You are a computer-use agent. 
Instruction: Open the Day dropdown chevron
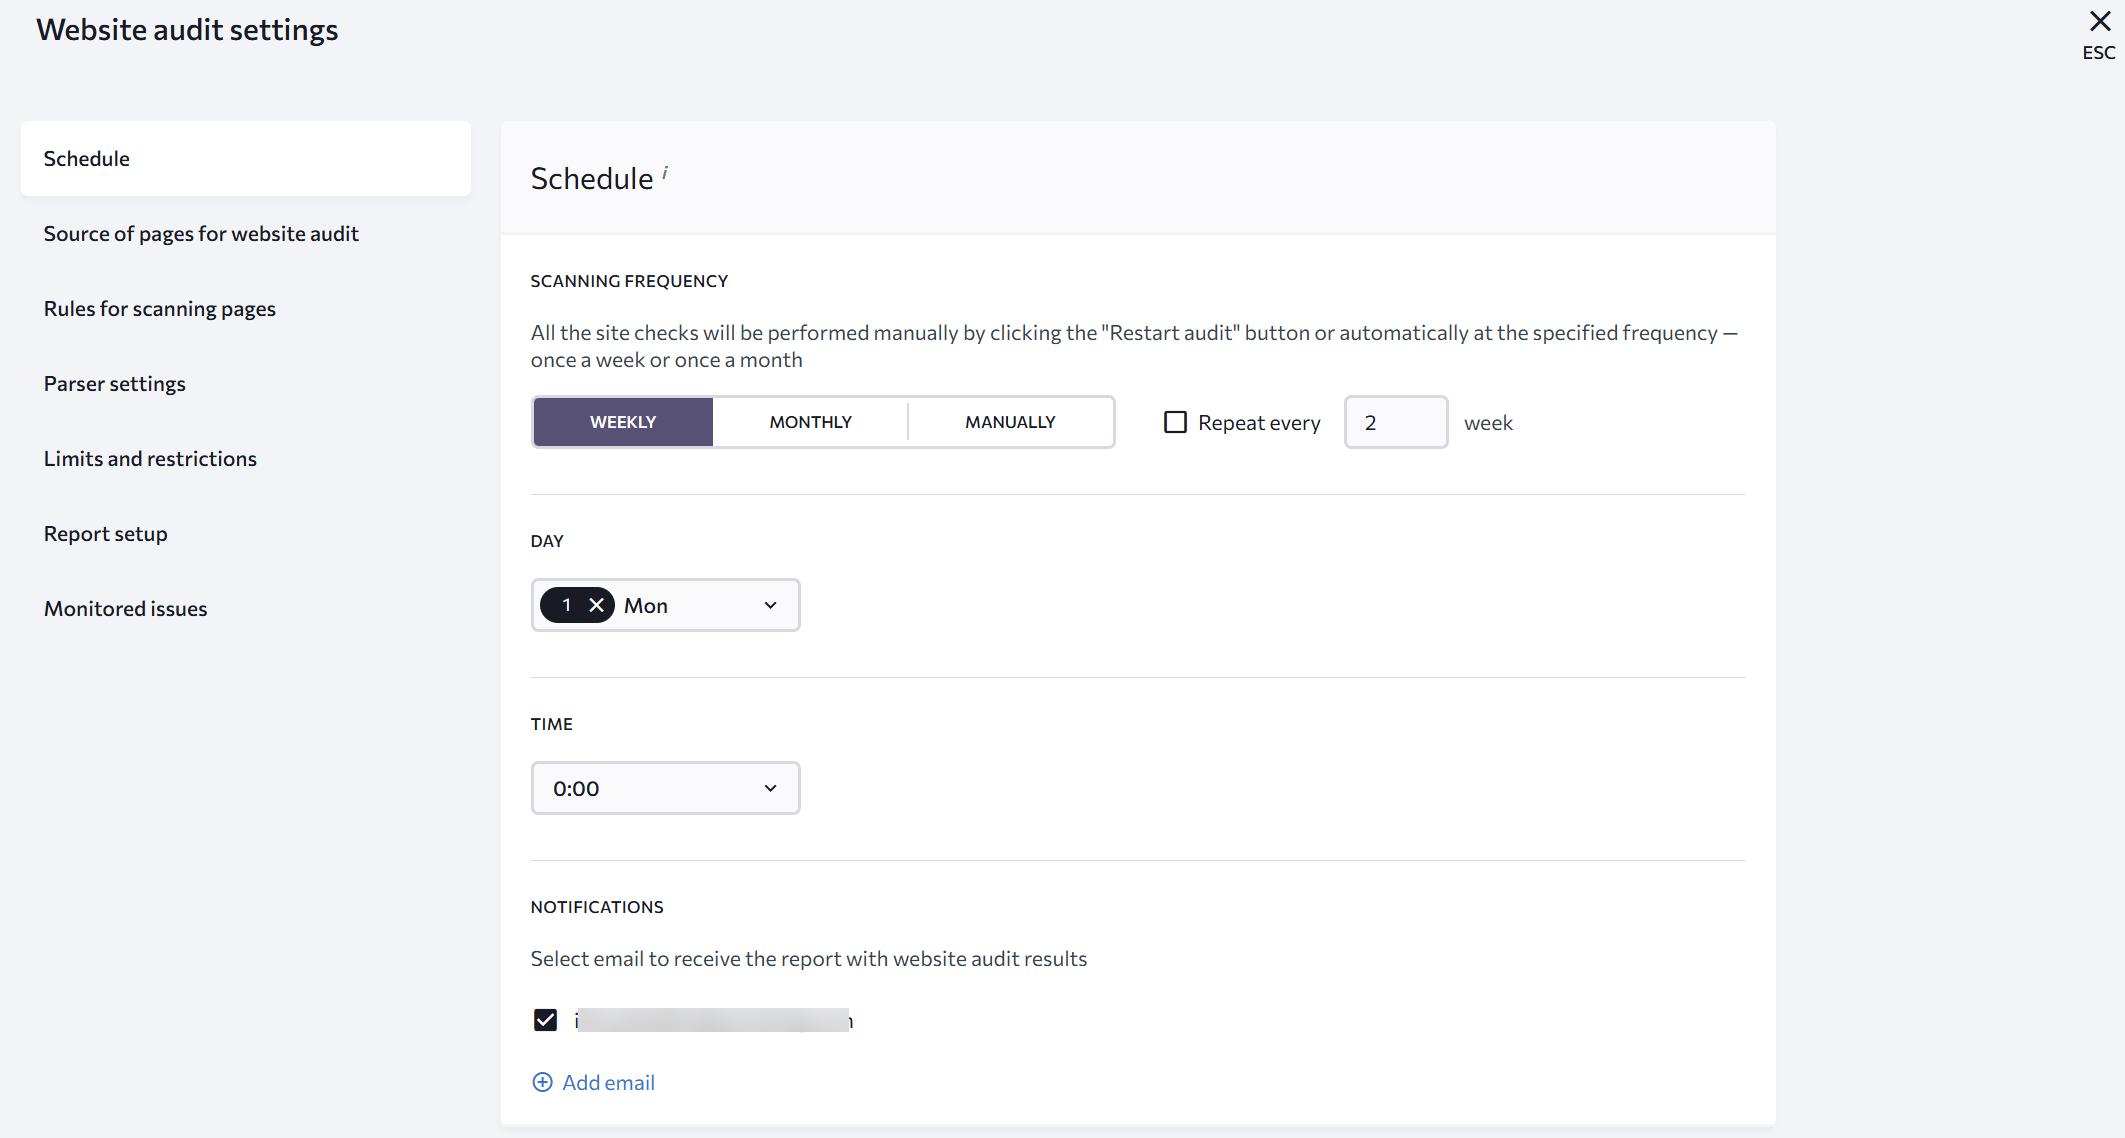[770, 605]
